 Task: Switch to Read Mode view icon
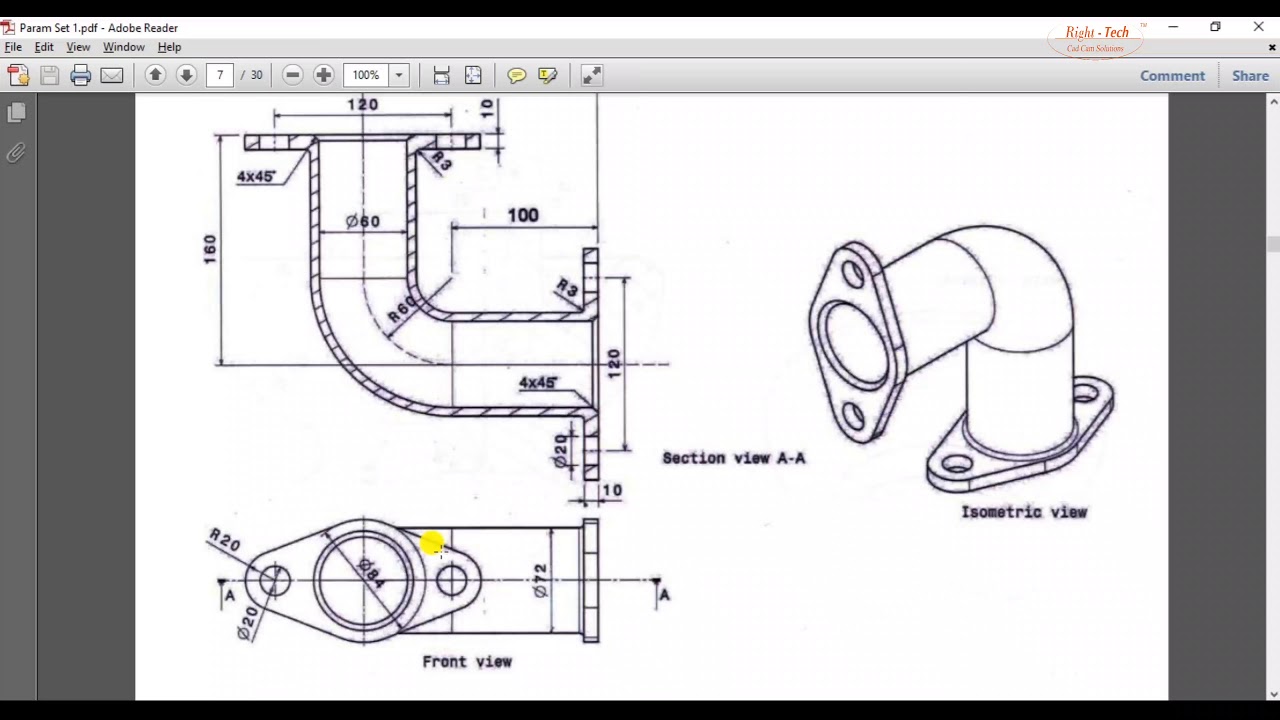(x=592, y=75)
